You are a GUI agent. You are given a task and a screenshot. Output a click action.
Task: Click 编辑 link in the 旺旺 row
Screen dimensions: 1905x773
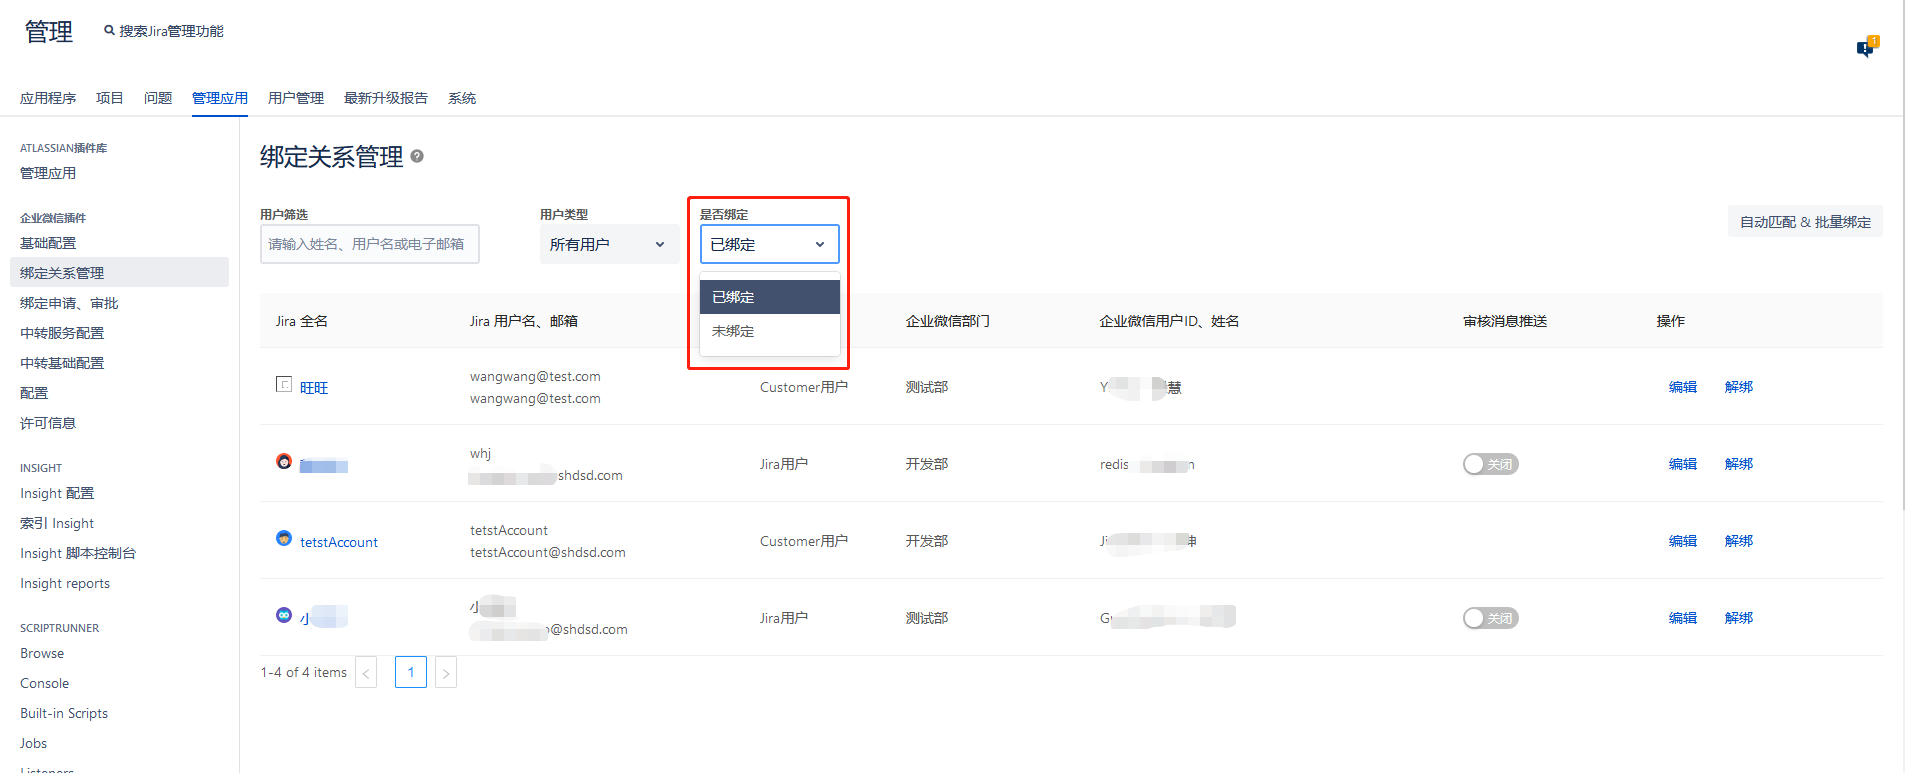(1682, 387)
